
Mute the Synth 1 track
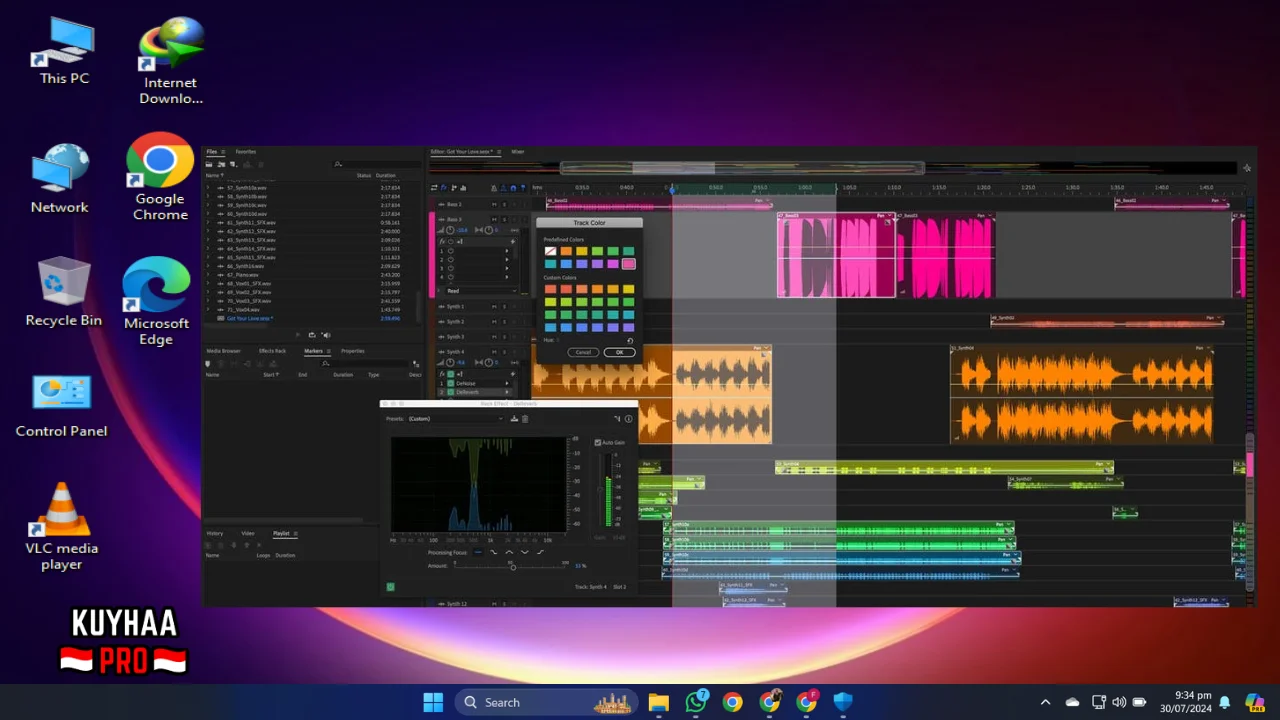coord(494,306)
